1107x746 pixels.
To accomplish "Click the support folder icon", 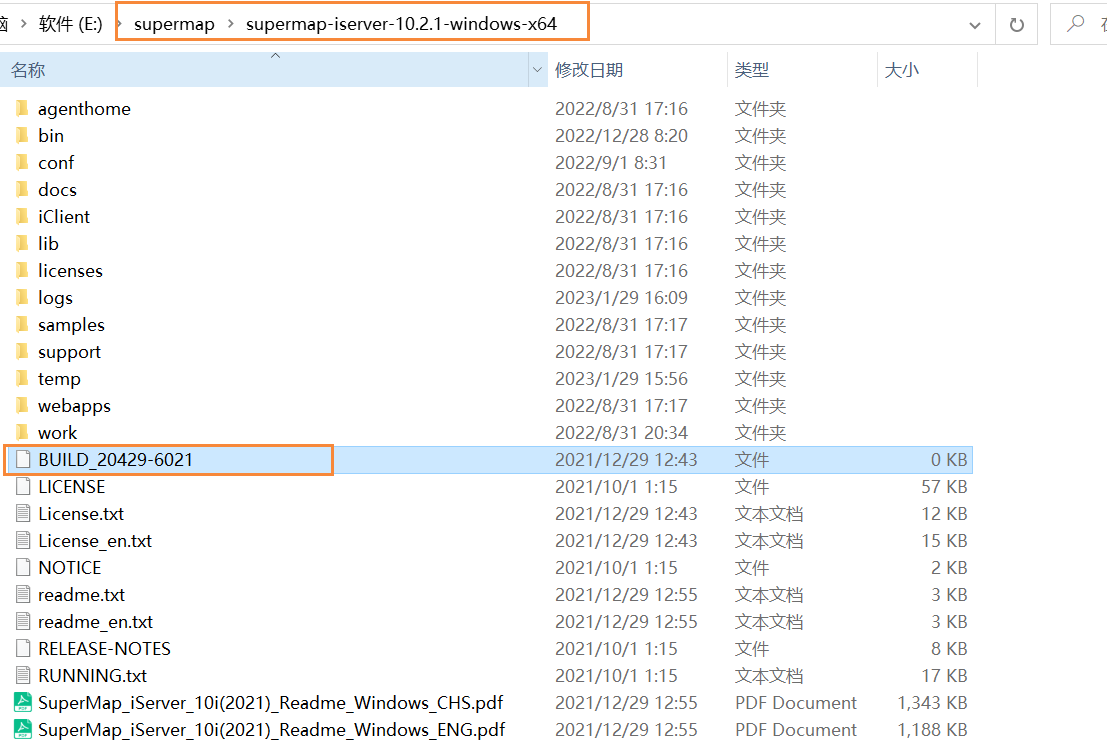I will pos(23,351).
